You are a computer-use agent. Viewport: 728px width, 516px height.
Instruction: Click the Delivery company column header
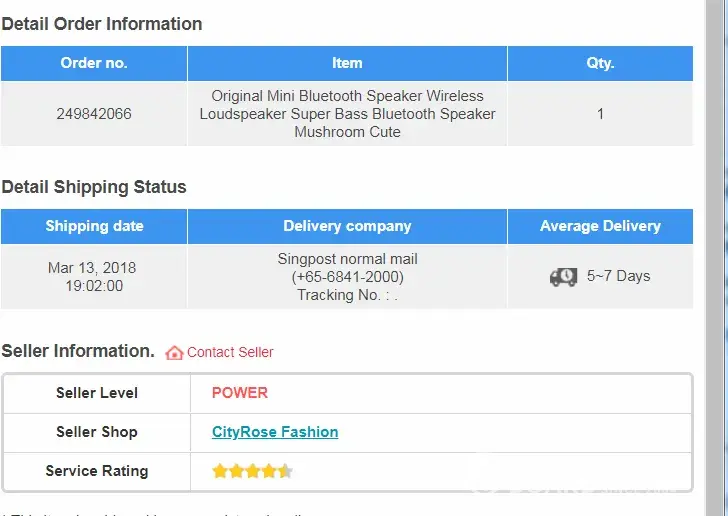(347, 226)
